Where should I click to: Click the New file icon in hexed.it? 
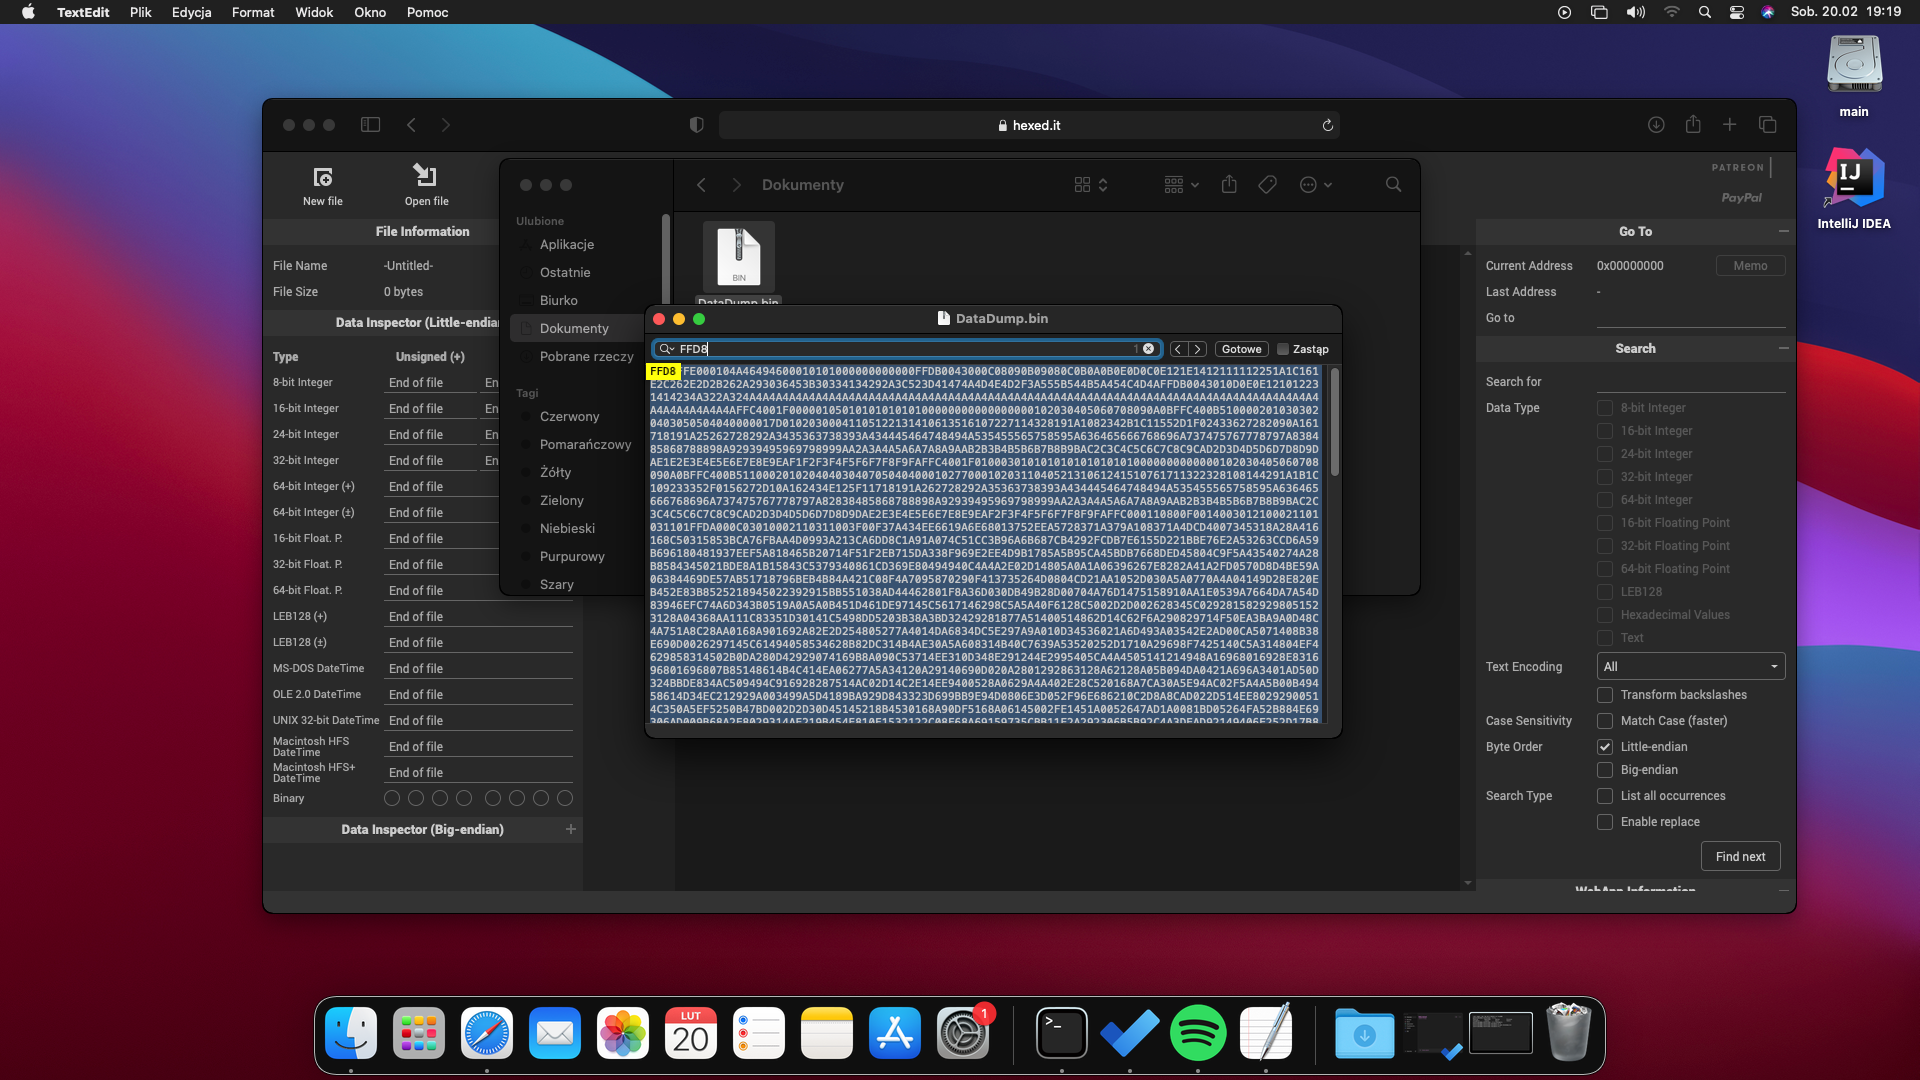[322, 178]
